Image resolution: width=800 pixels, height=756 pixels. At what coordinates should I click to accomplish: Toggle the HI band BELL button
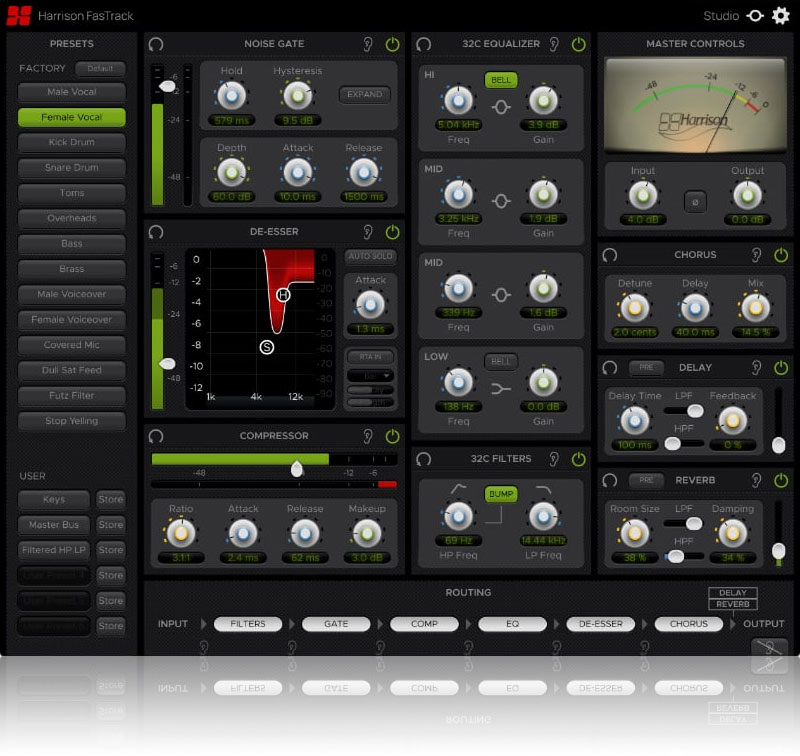pos(501,80)
